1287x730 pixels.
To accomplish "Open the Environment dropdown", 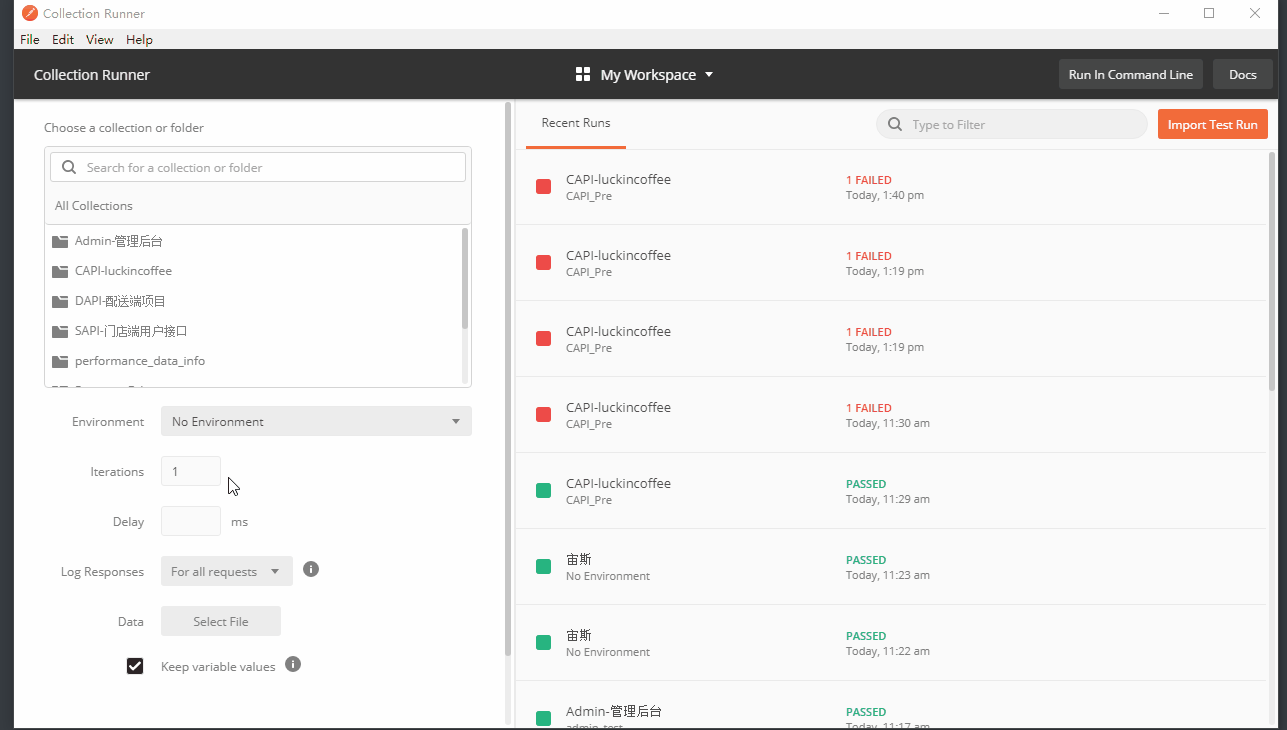I will [316, 421].
